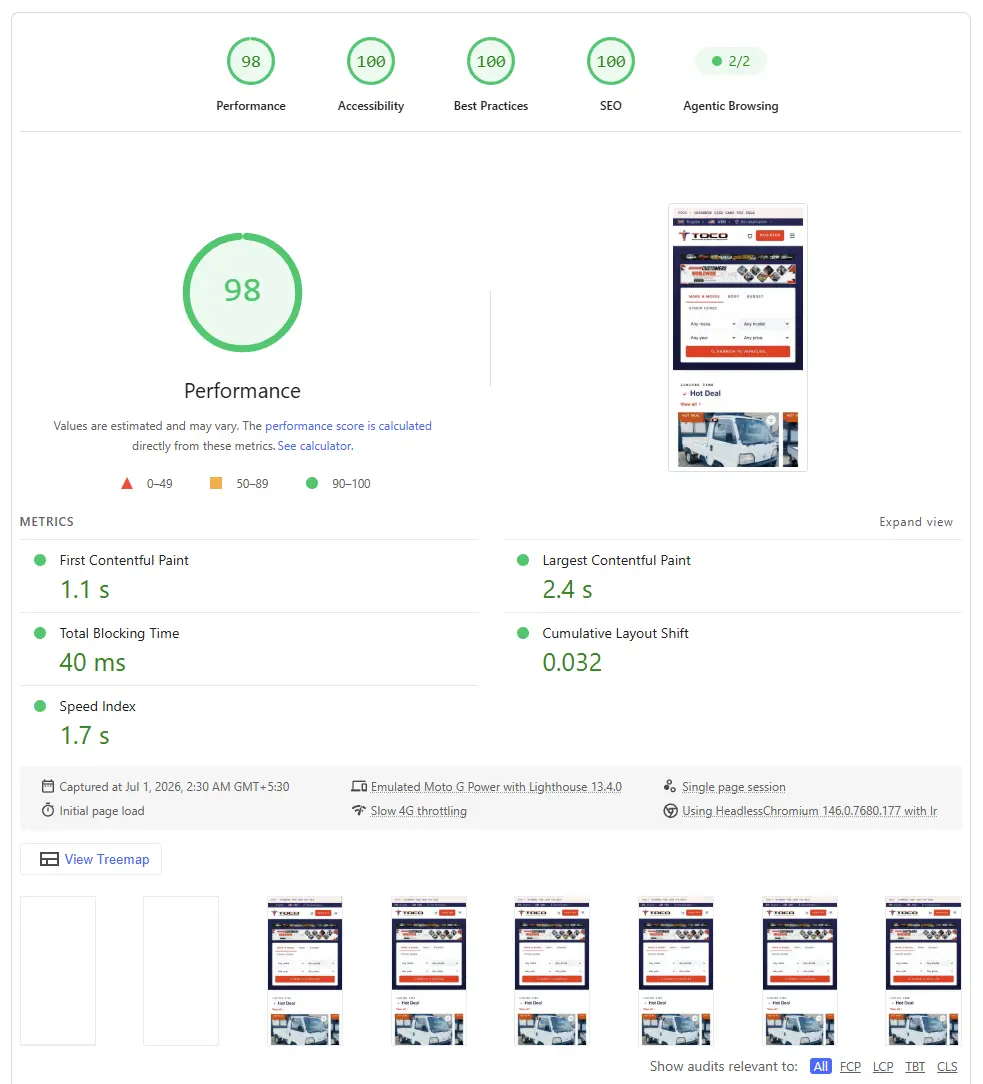Click the Total Blocking Time green dot
This screenshot has width=983, height=1084.
click(40, 633)
